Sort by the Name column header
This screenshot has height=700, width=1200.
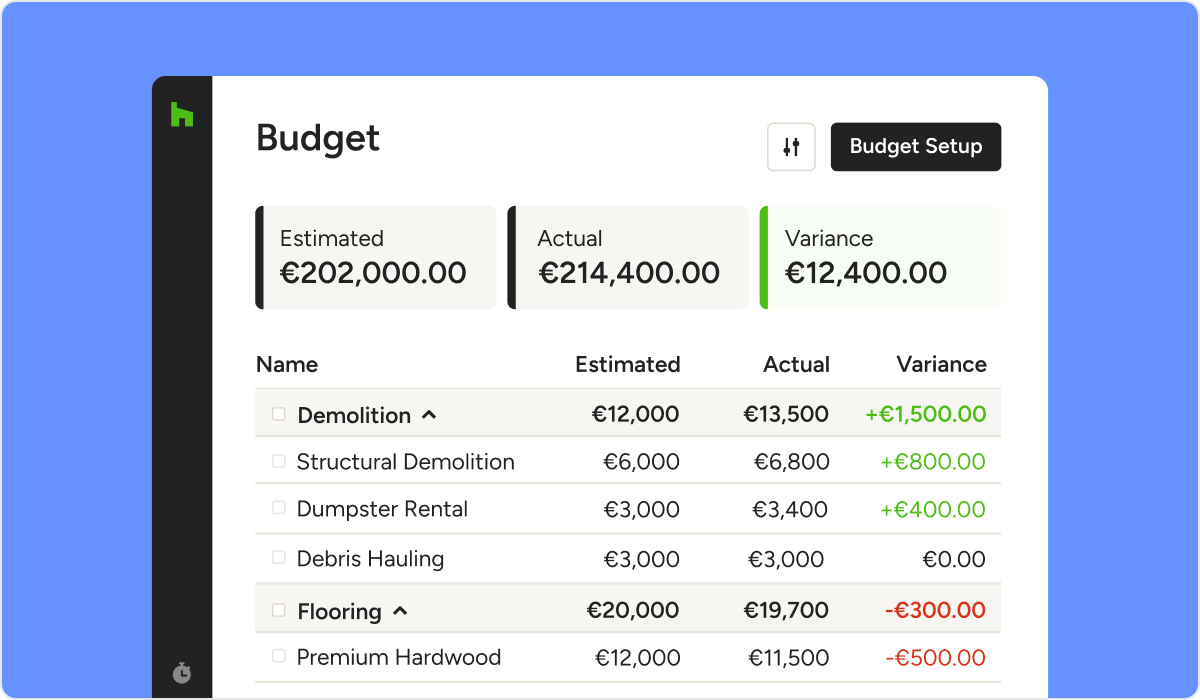pyautogui.click(x=287, y=365)
